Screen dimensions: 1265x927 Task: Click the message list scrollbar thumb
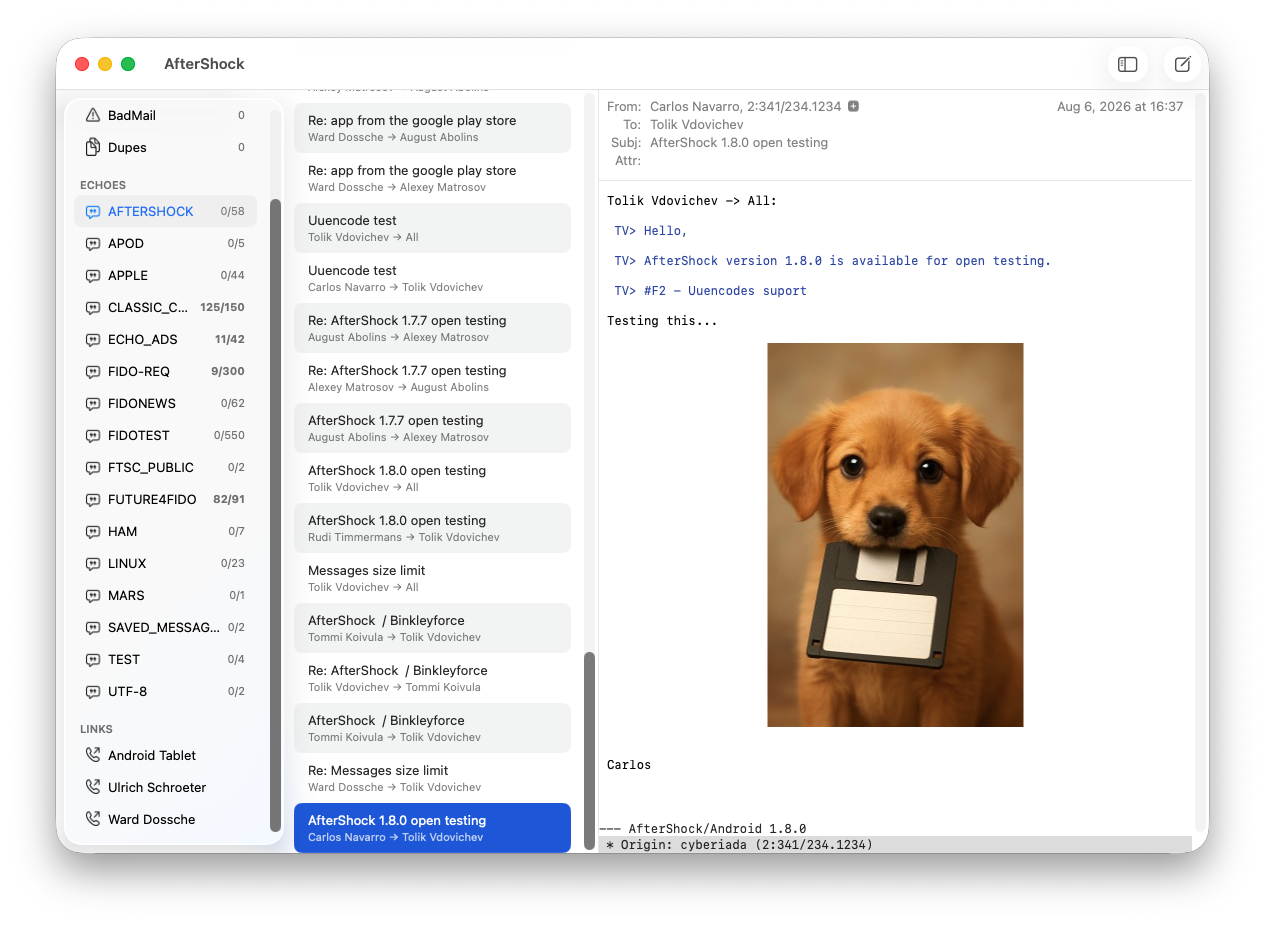tap(589, 752)
